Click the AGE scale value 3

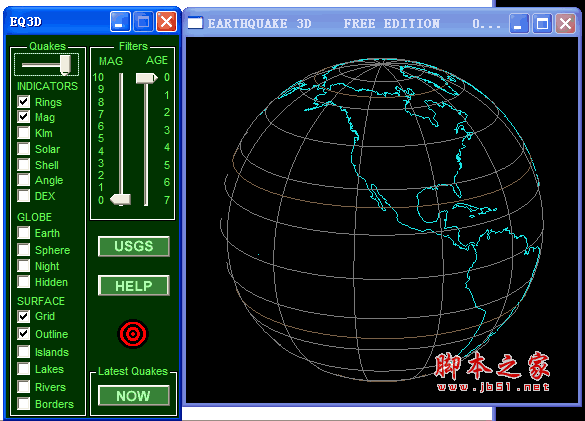pyautogui.click(x=167, y=130)
